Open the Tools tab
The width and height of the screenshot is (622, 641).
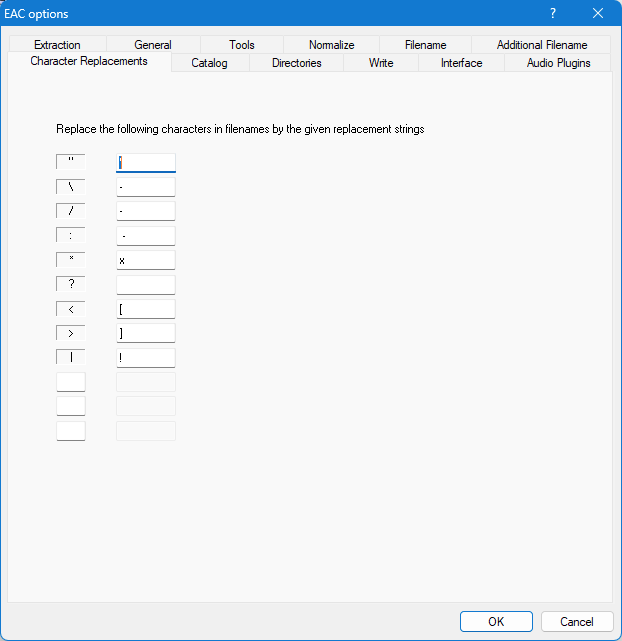pos(241,45)
